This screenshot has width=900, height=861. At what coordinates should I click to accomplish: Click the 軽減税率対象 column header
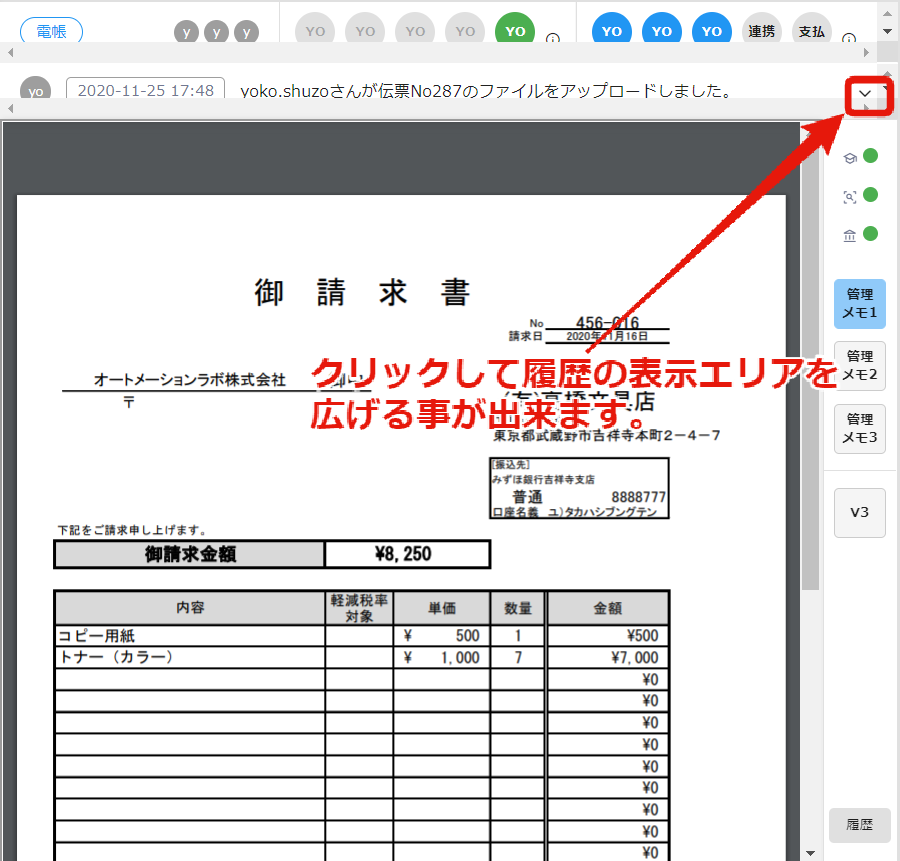pos(359,608)
